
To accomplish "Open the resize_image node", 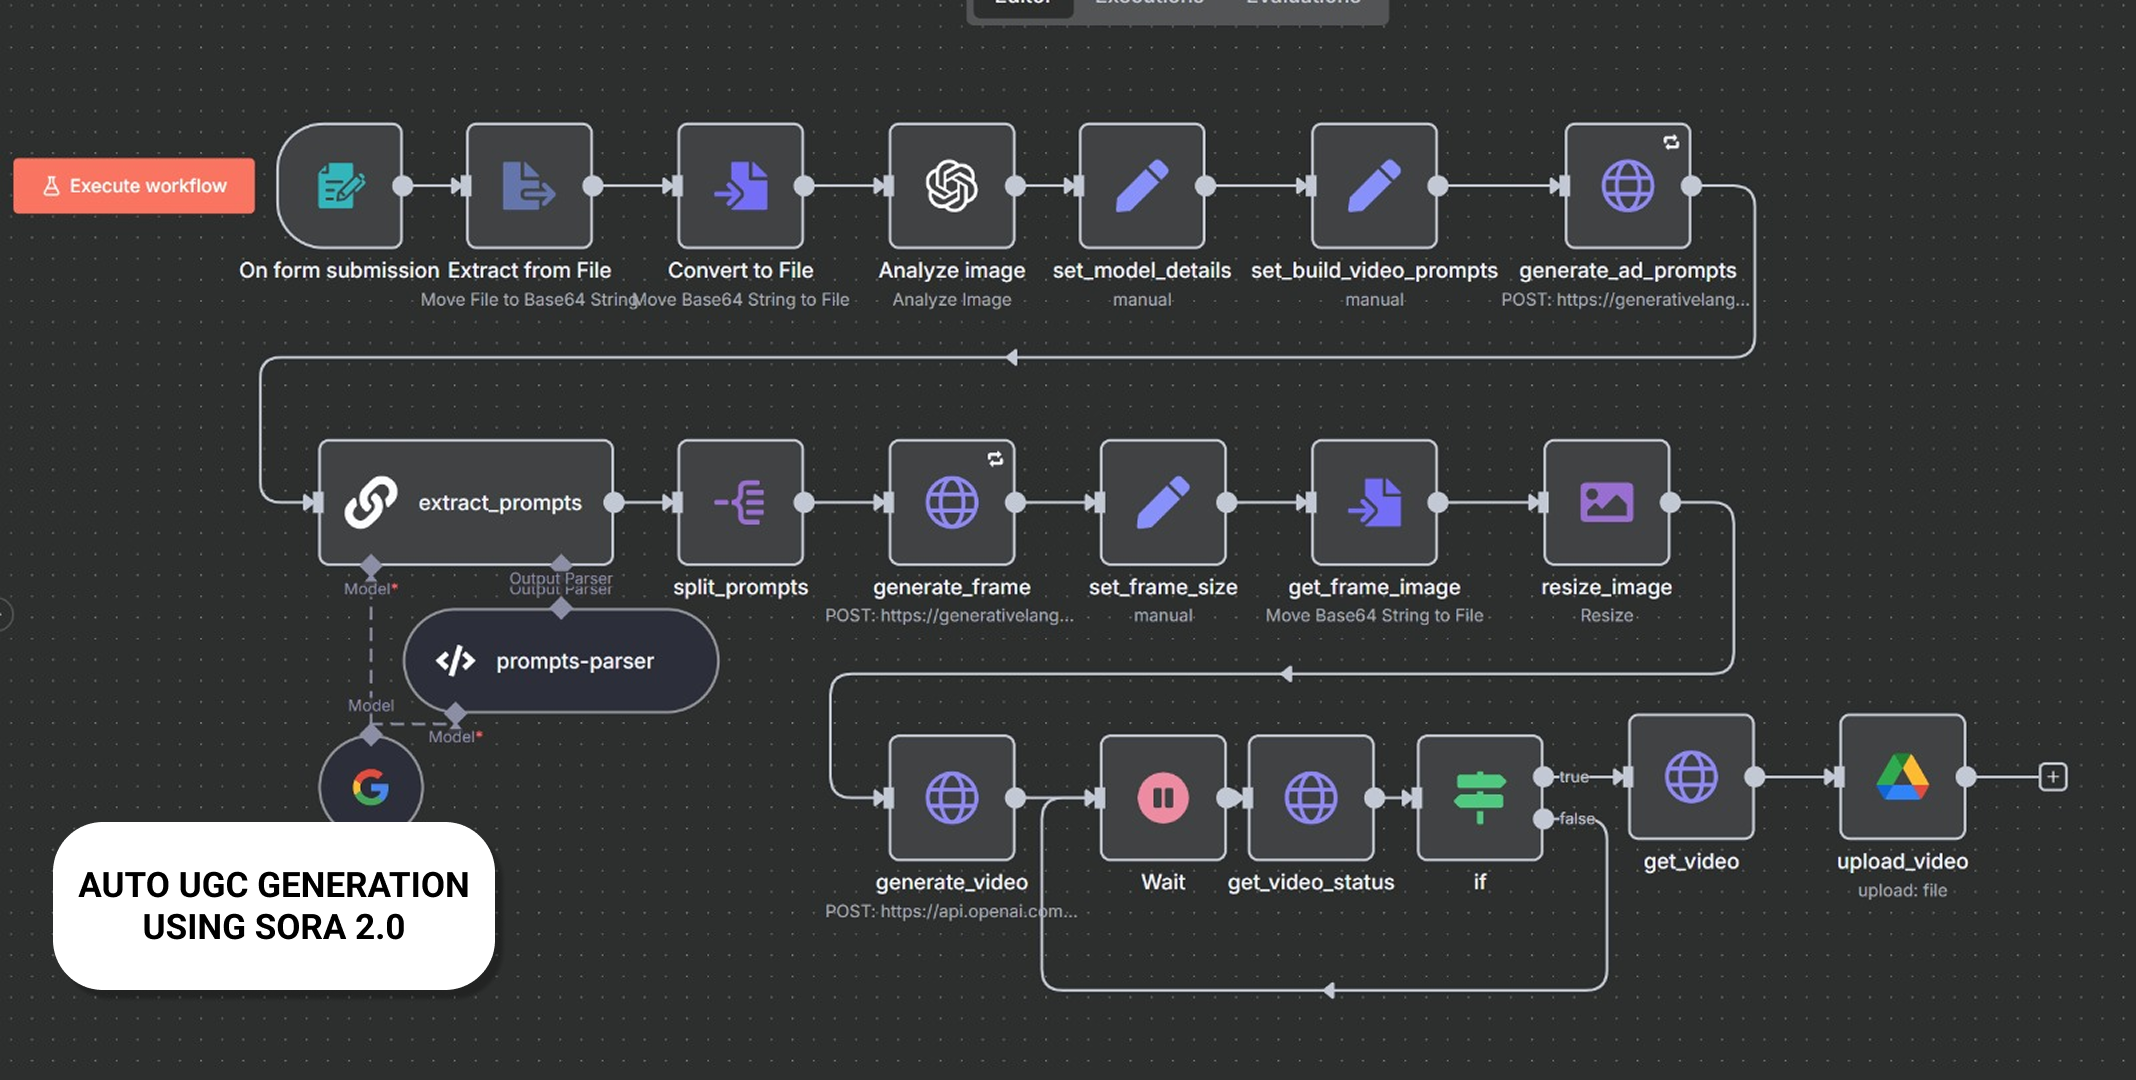I will point(1606,502).
